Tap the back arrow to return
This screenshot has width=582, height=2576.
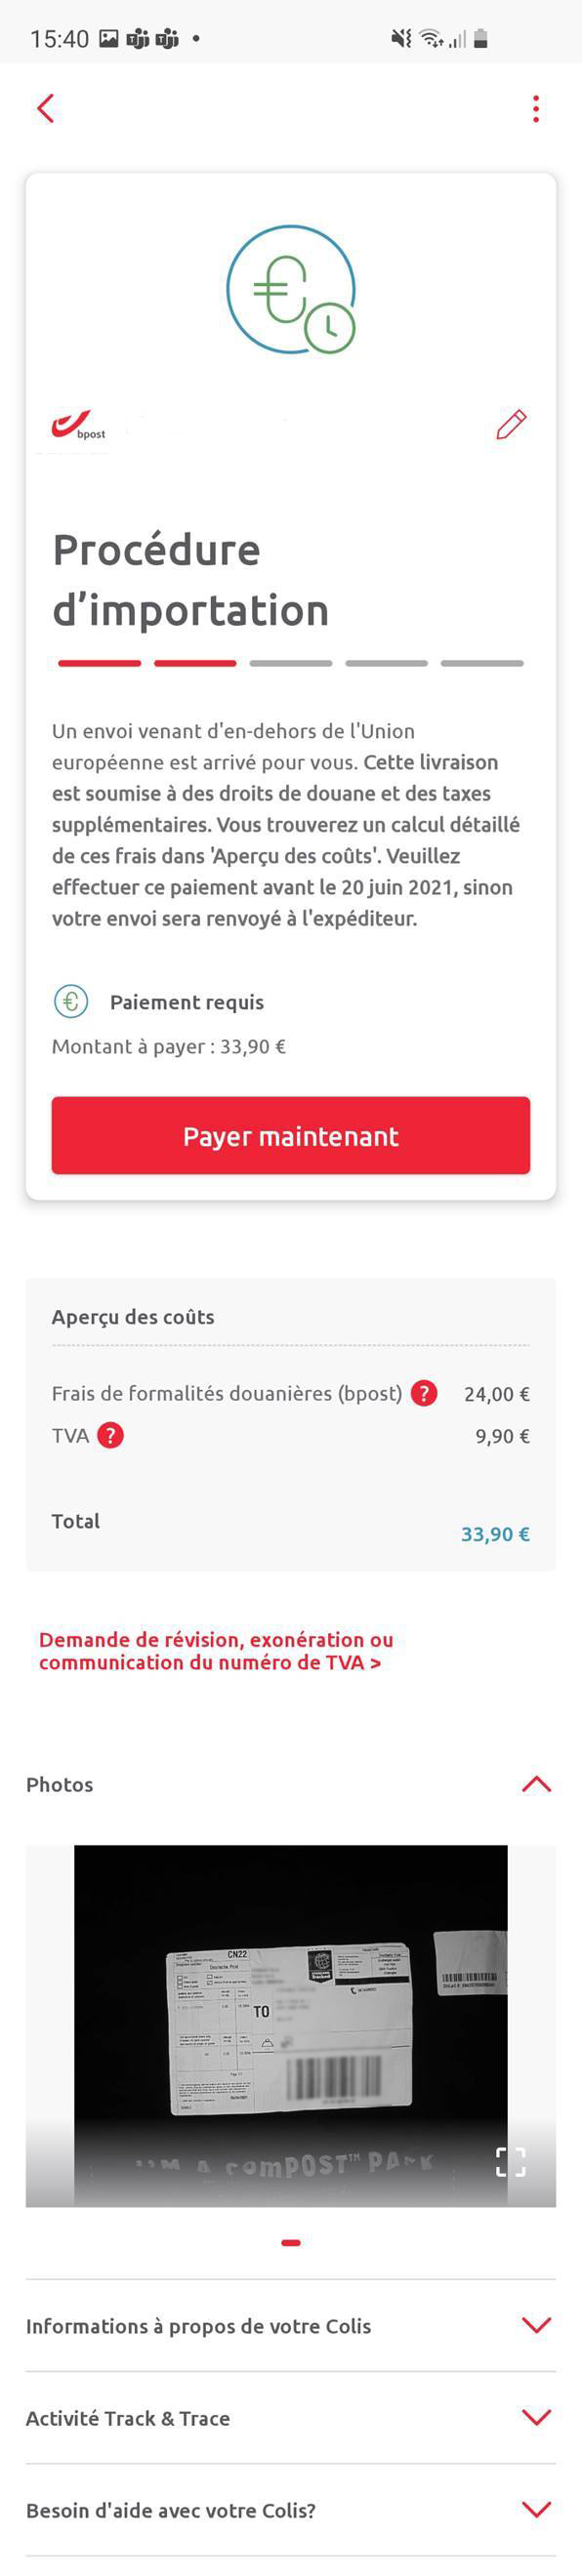pos(45,108)
